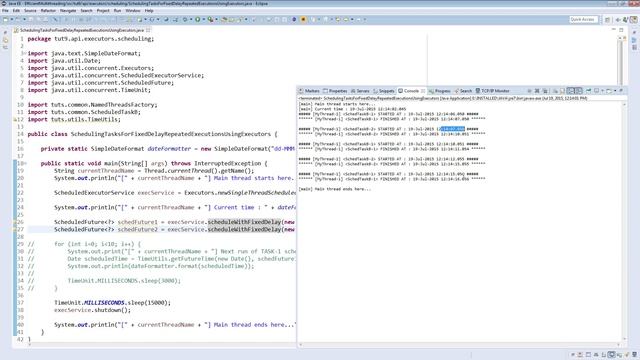Close the SchedulingTasksForFixedDelay editor tab
The image size is (640, 360).
(x=148, y=30)
